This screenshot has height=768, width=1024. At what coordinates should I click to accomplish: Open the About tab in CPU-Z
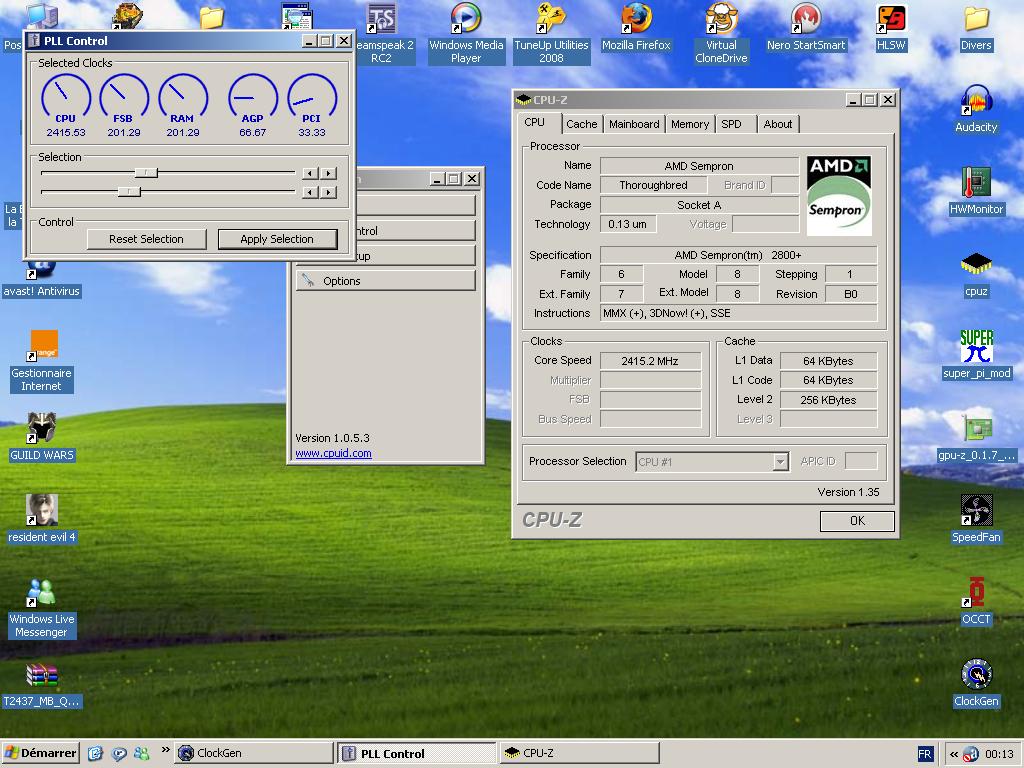point(777,124)
